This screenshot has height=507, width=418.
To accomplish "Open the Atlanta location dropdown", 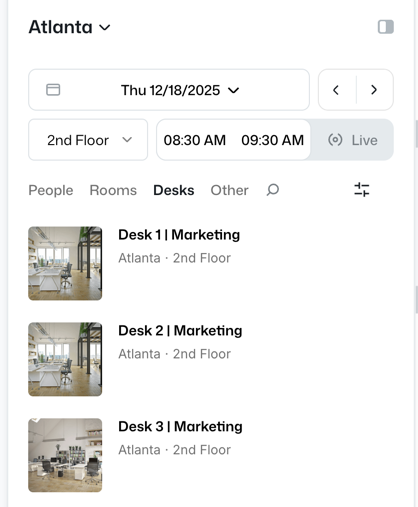I will pos(69,27).
